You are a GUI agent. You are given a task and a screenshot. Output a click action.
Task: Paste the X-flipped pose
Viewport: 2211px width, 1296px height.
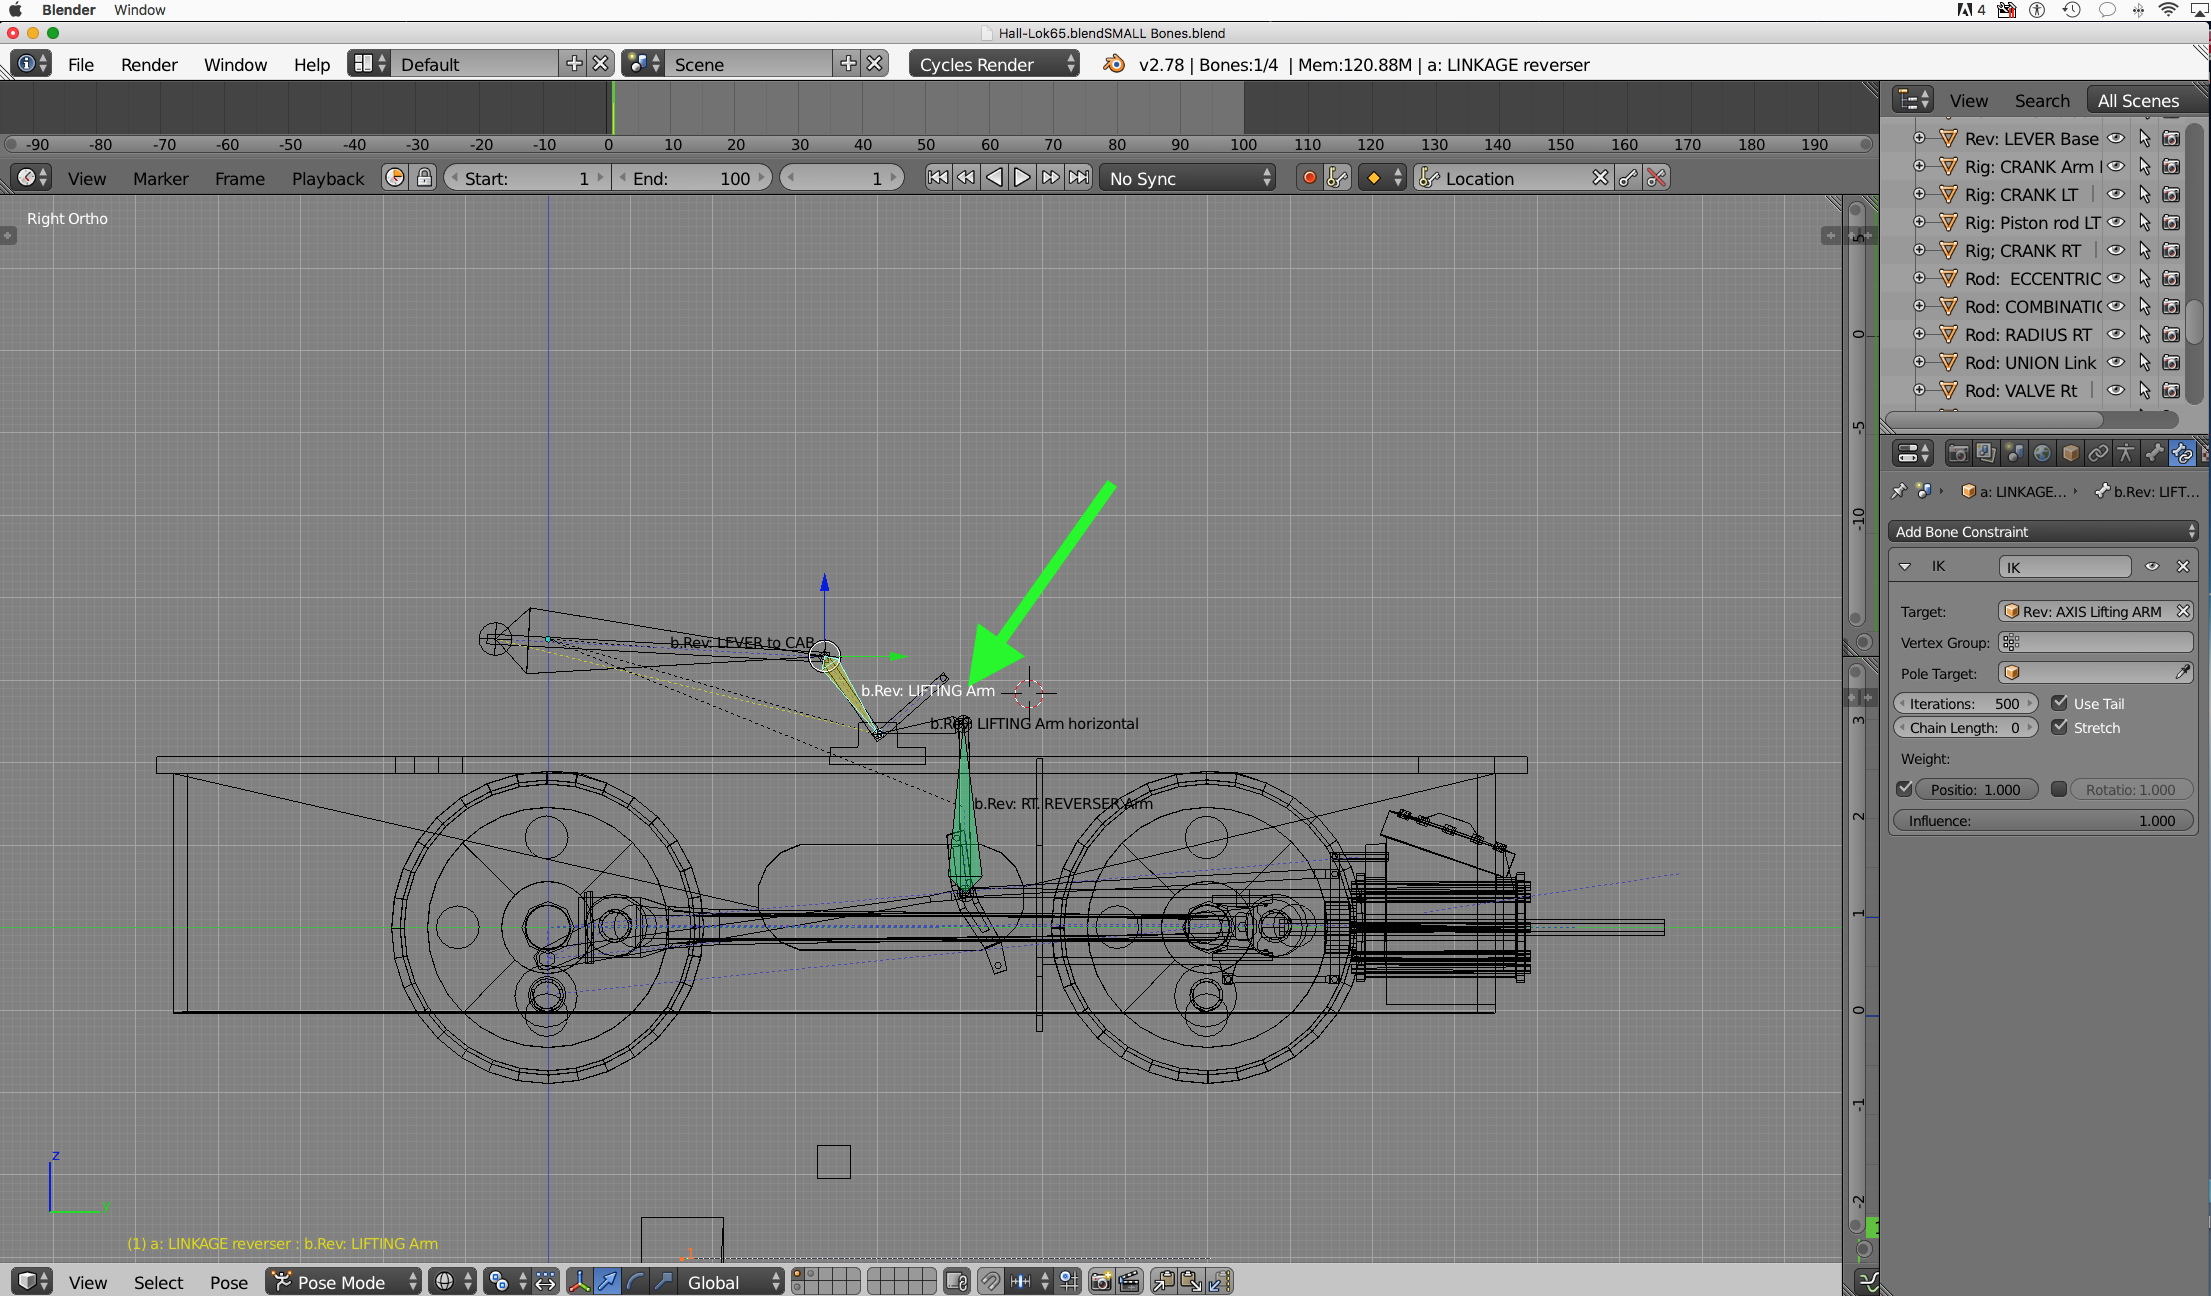(x=1220, y=1281)
